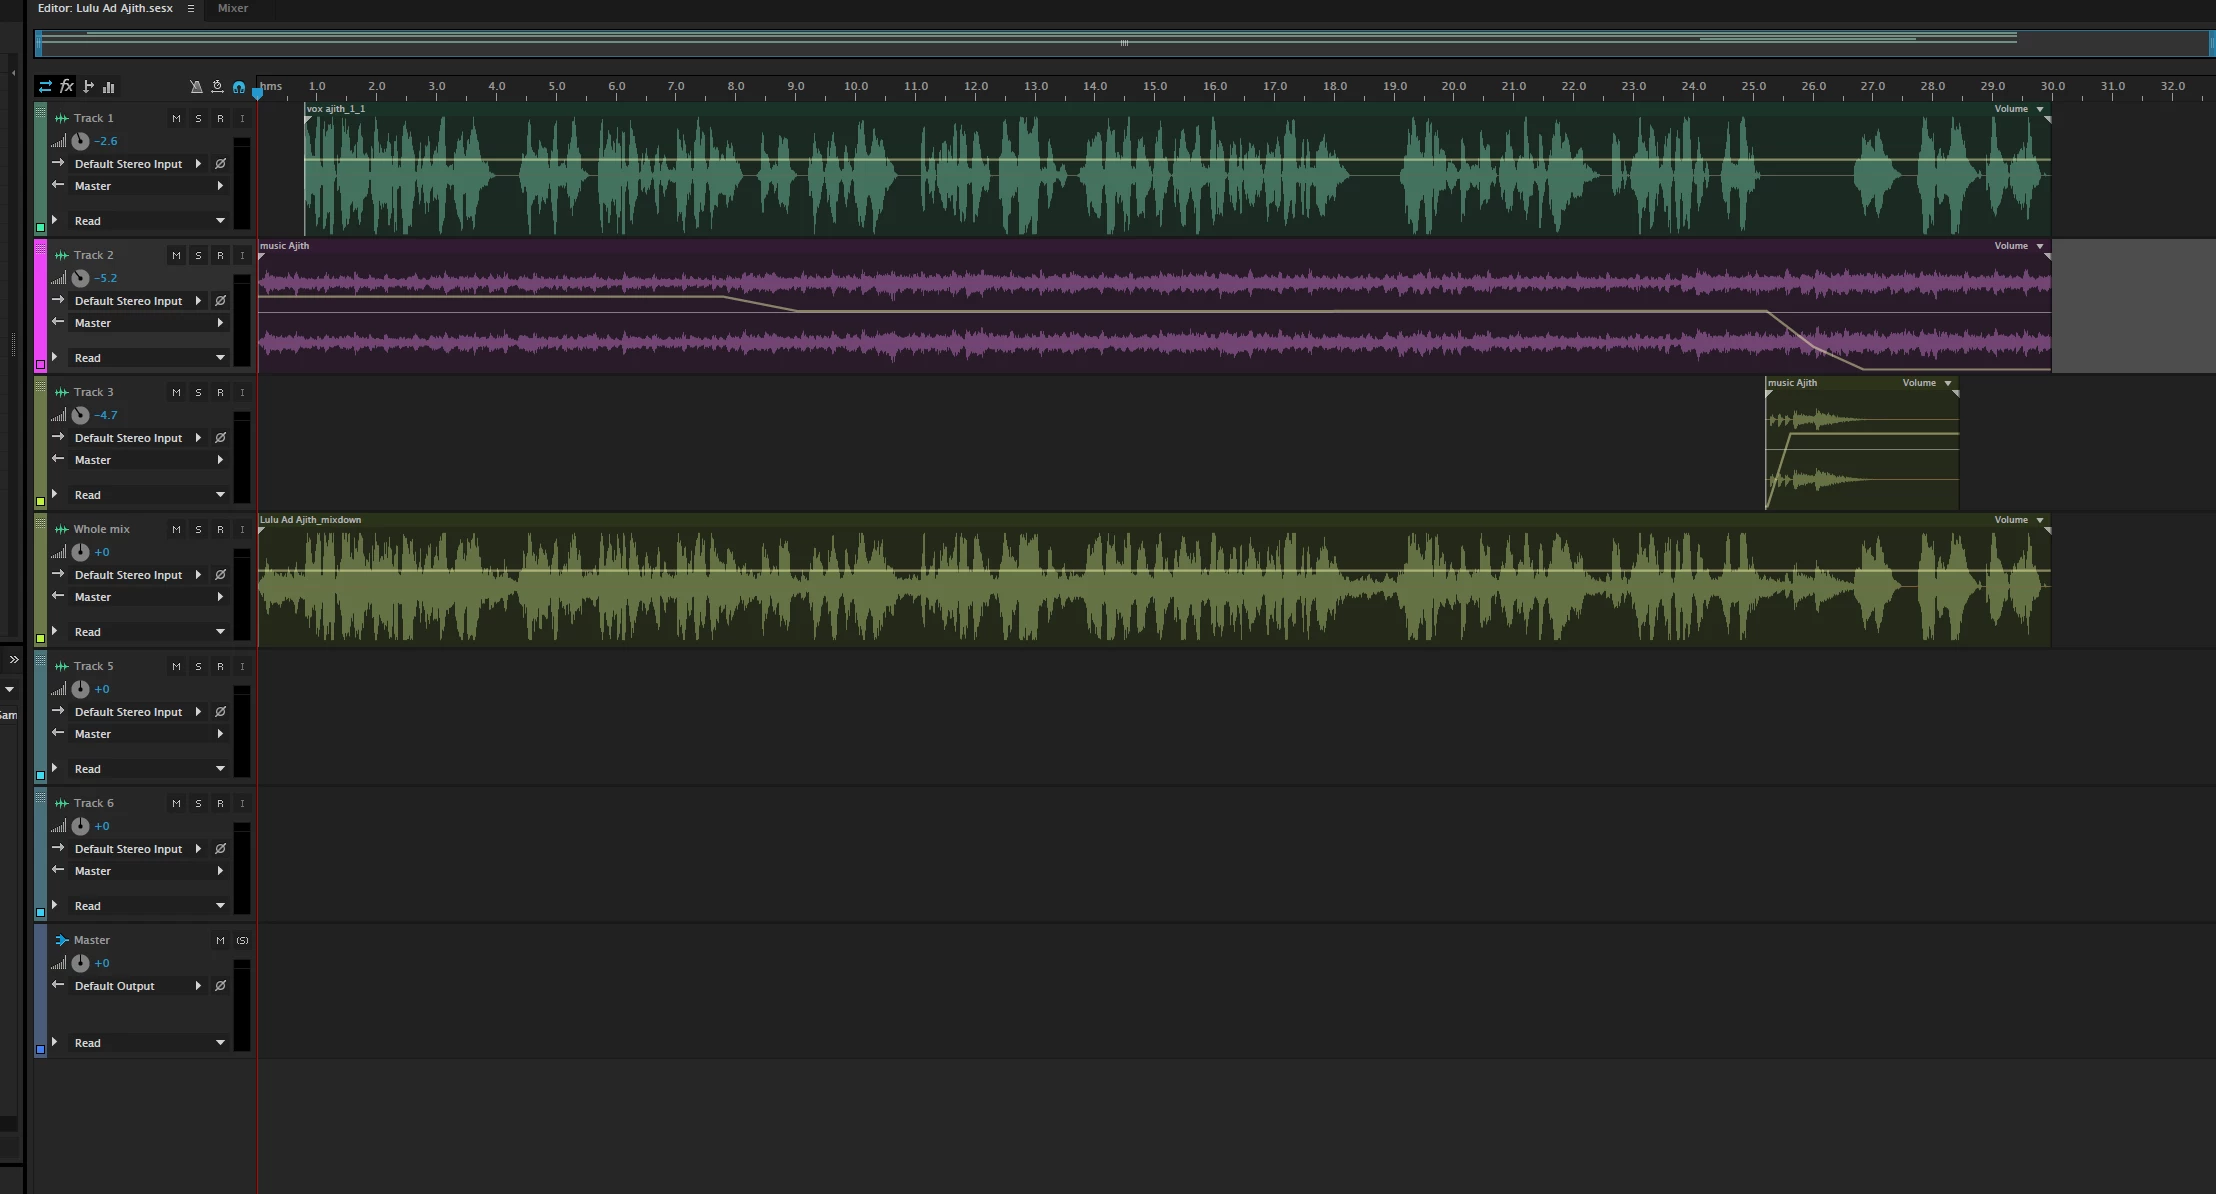Toggle the metronome icon
Image resolution: width=2216 pixels, height=1194 pixels.
click(x=196, y=87)
